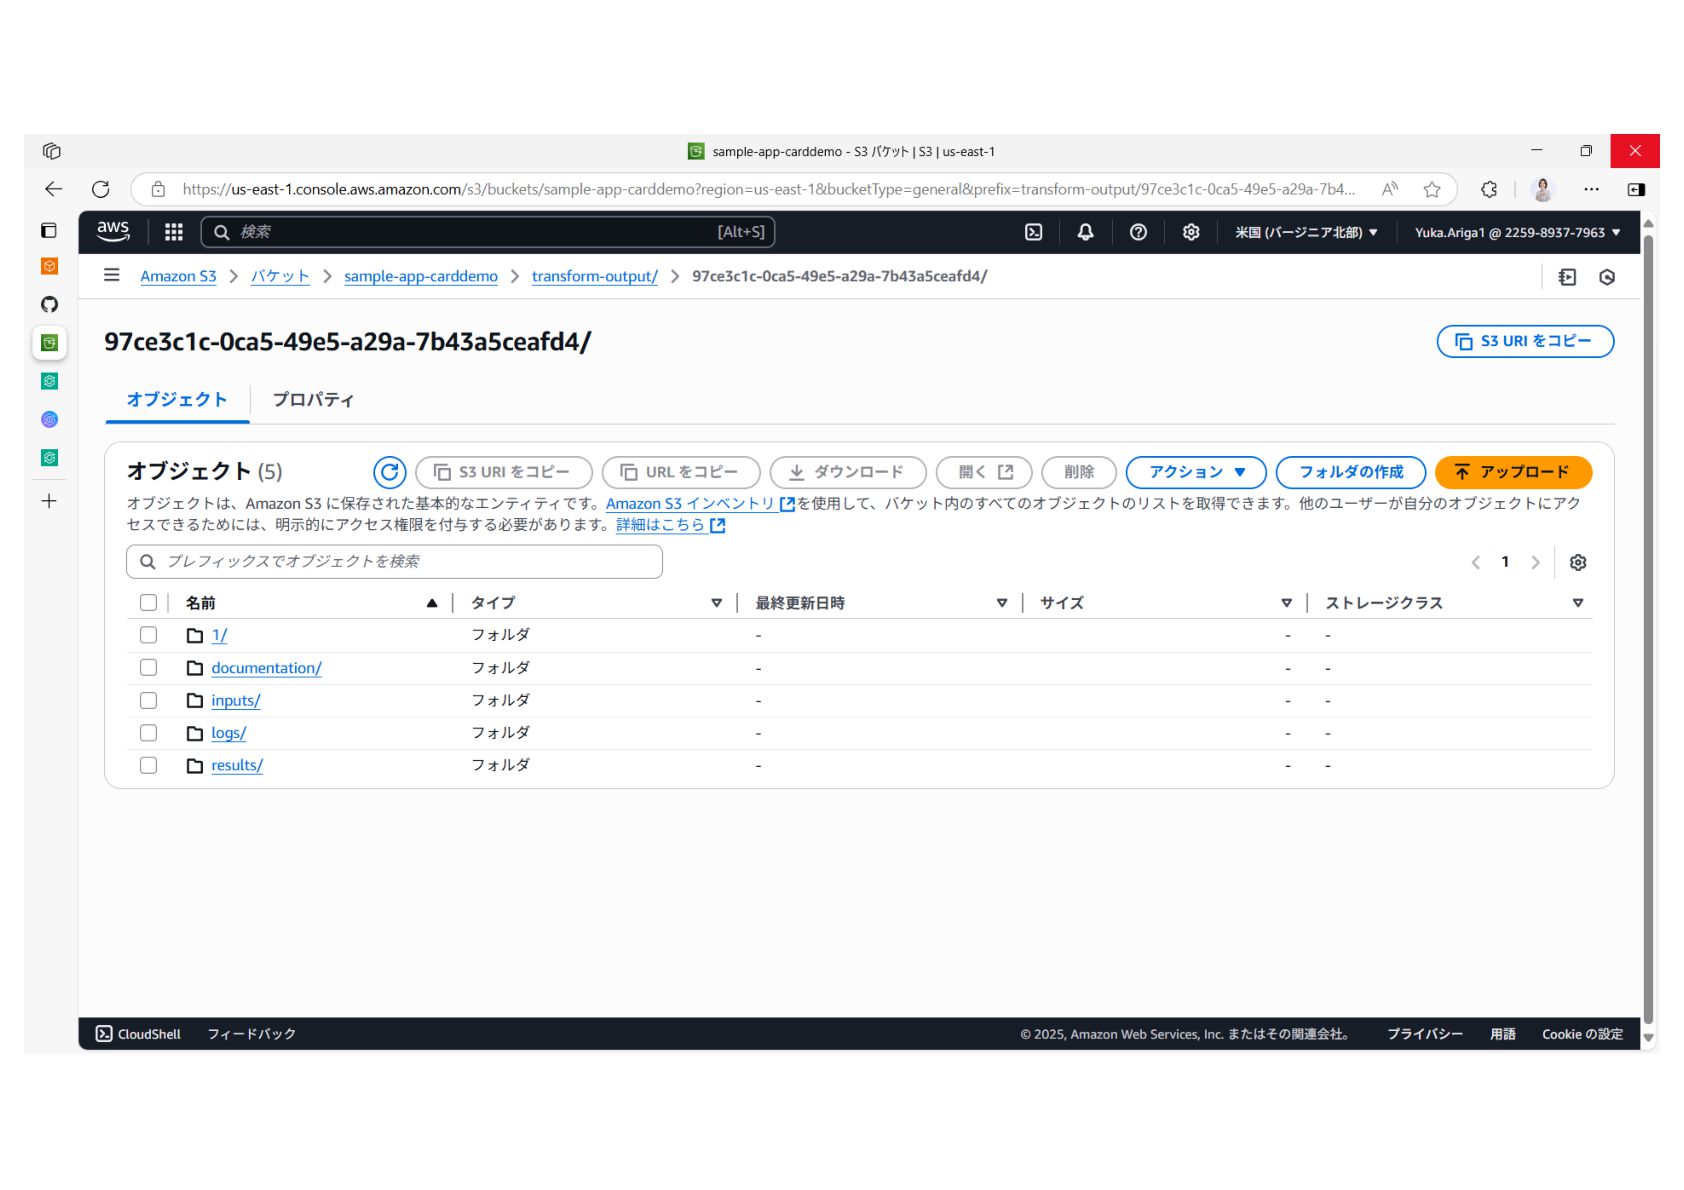Click the AWS logo home icon

tap(113, 232)
